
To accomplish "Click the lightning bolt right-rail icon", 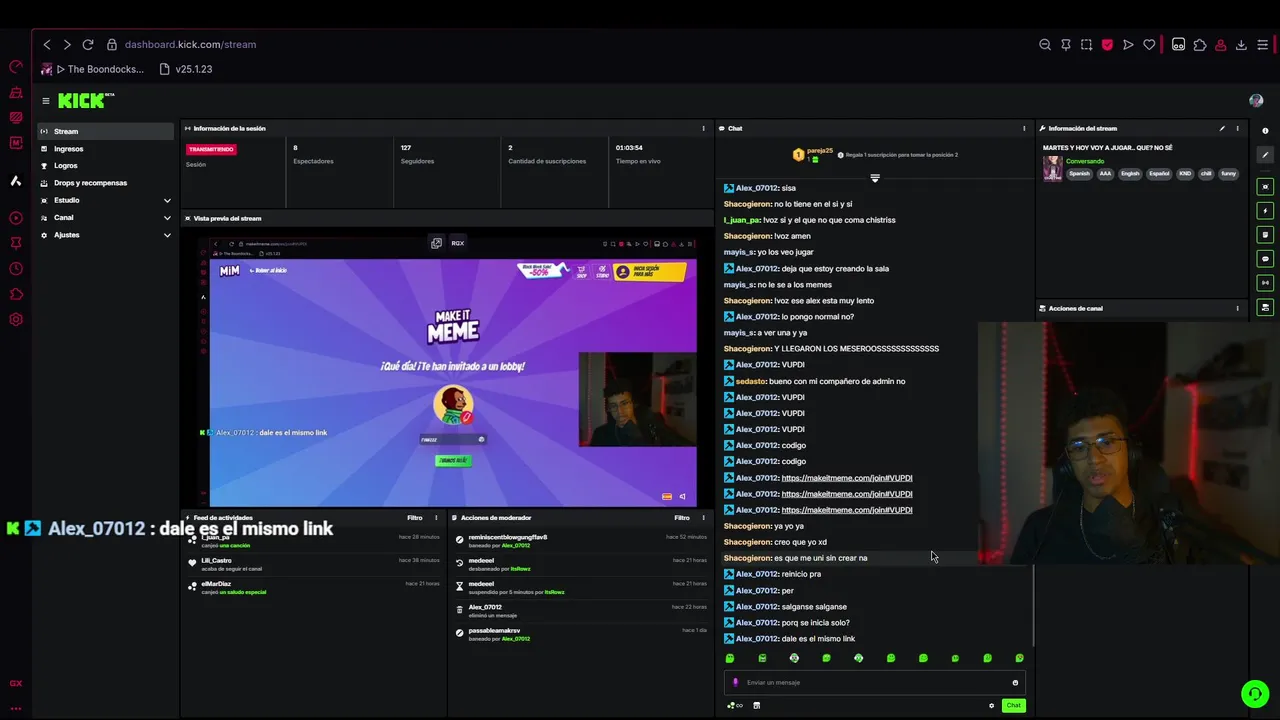I will coord(1265,211).
